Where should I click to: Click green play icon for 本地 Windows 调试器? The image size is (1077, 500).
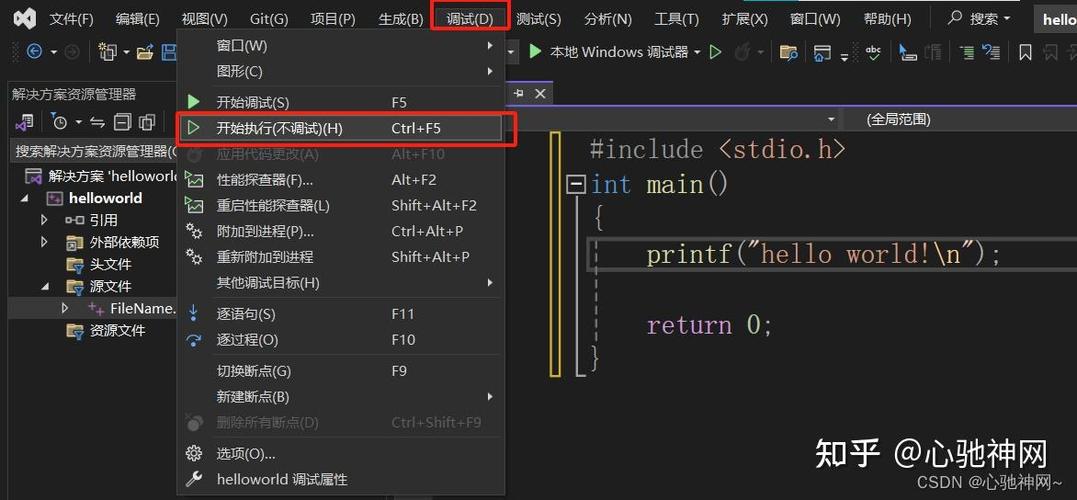tap(536, 52)
